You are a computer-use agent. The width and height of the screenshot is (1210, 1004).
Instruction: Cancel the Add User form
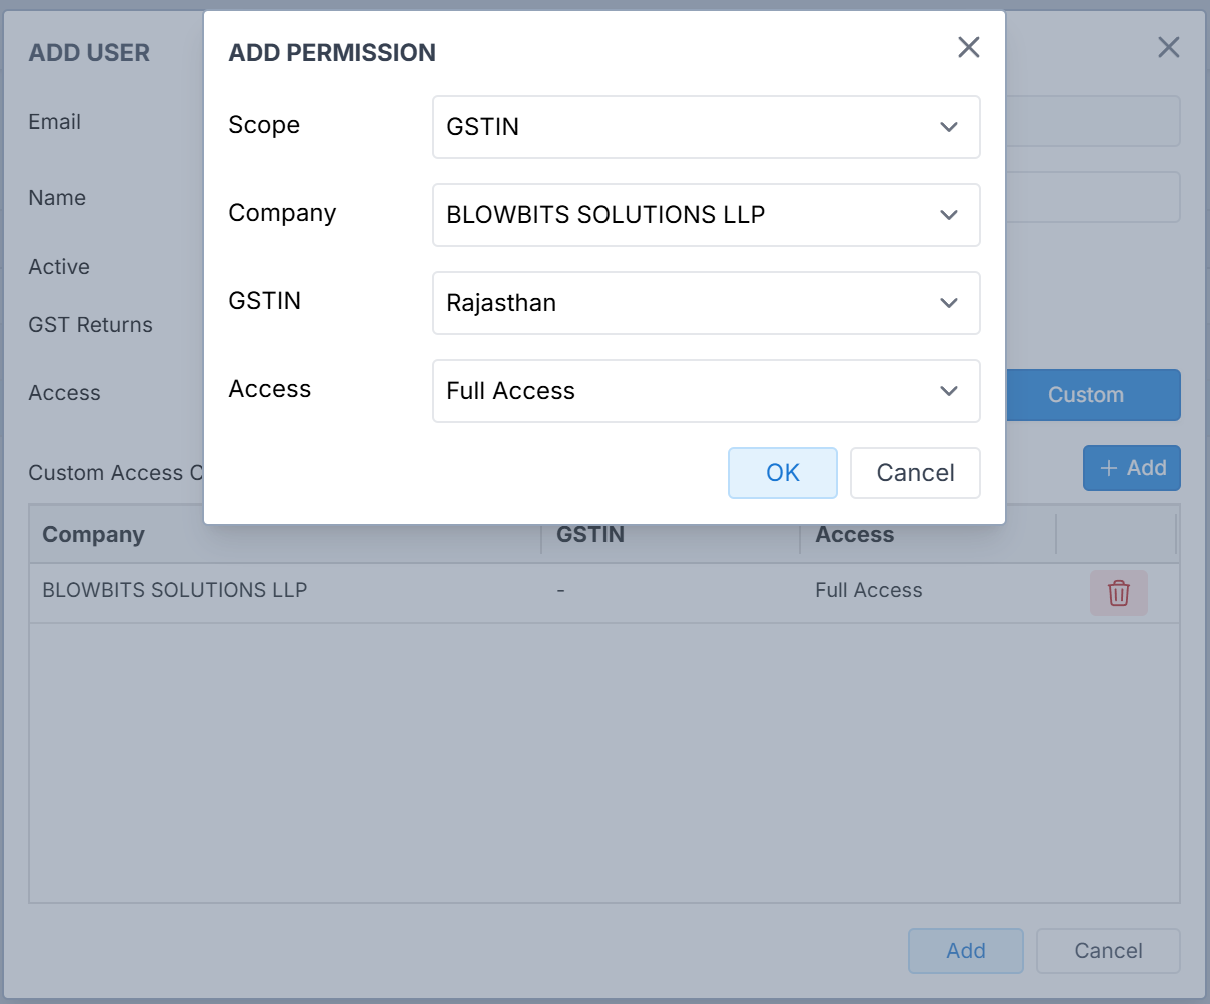coord(1107,951)
